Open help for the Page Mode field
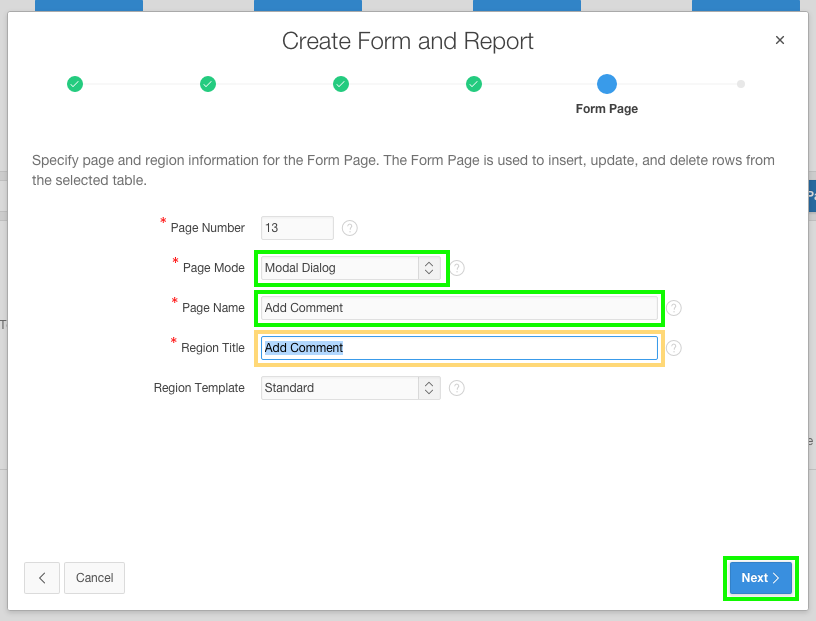This screenshot has width=816, height=621. [457, 268]
